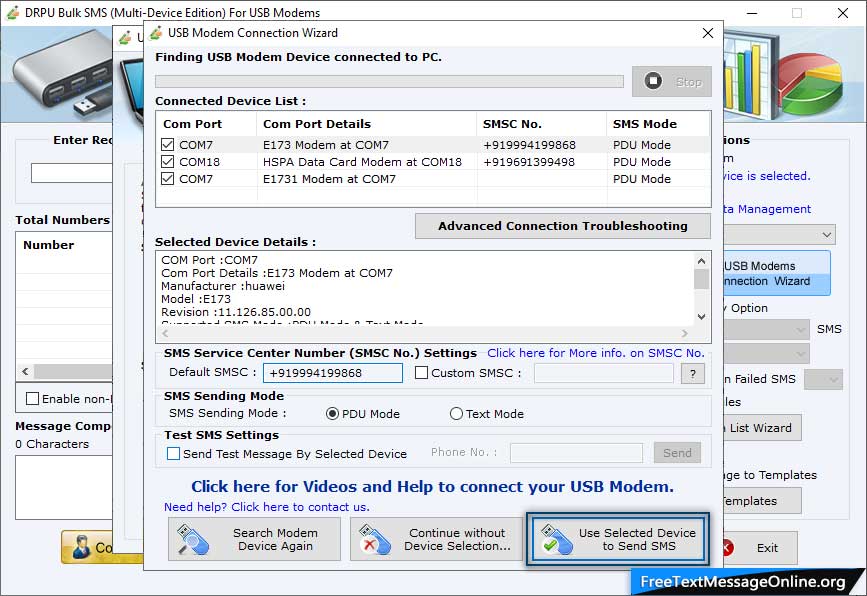Click the Com Port column header
Viewport: 867px width, 596px height.
click(x=207, y=124)
